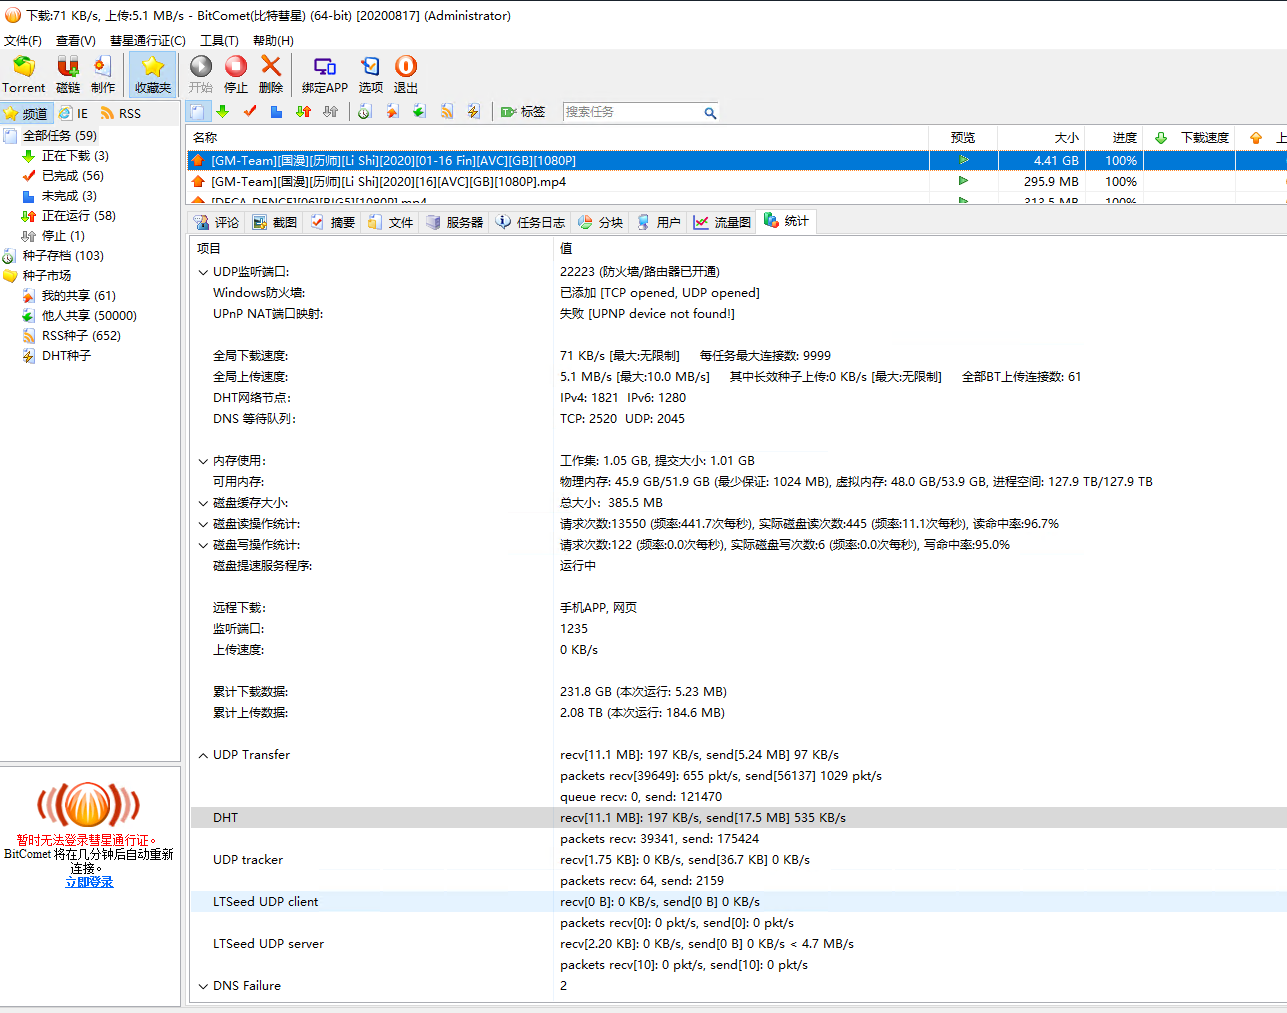Switch to the IE sidebar tab
The image size is (1287, 1013).
(x=73, y=114)
